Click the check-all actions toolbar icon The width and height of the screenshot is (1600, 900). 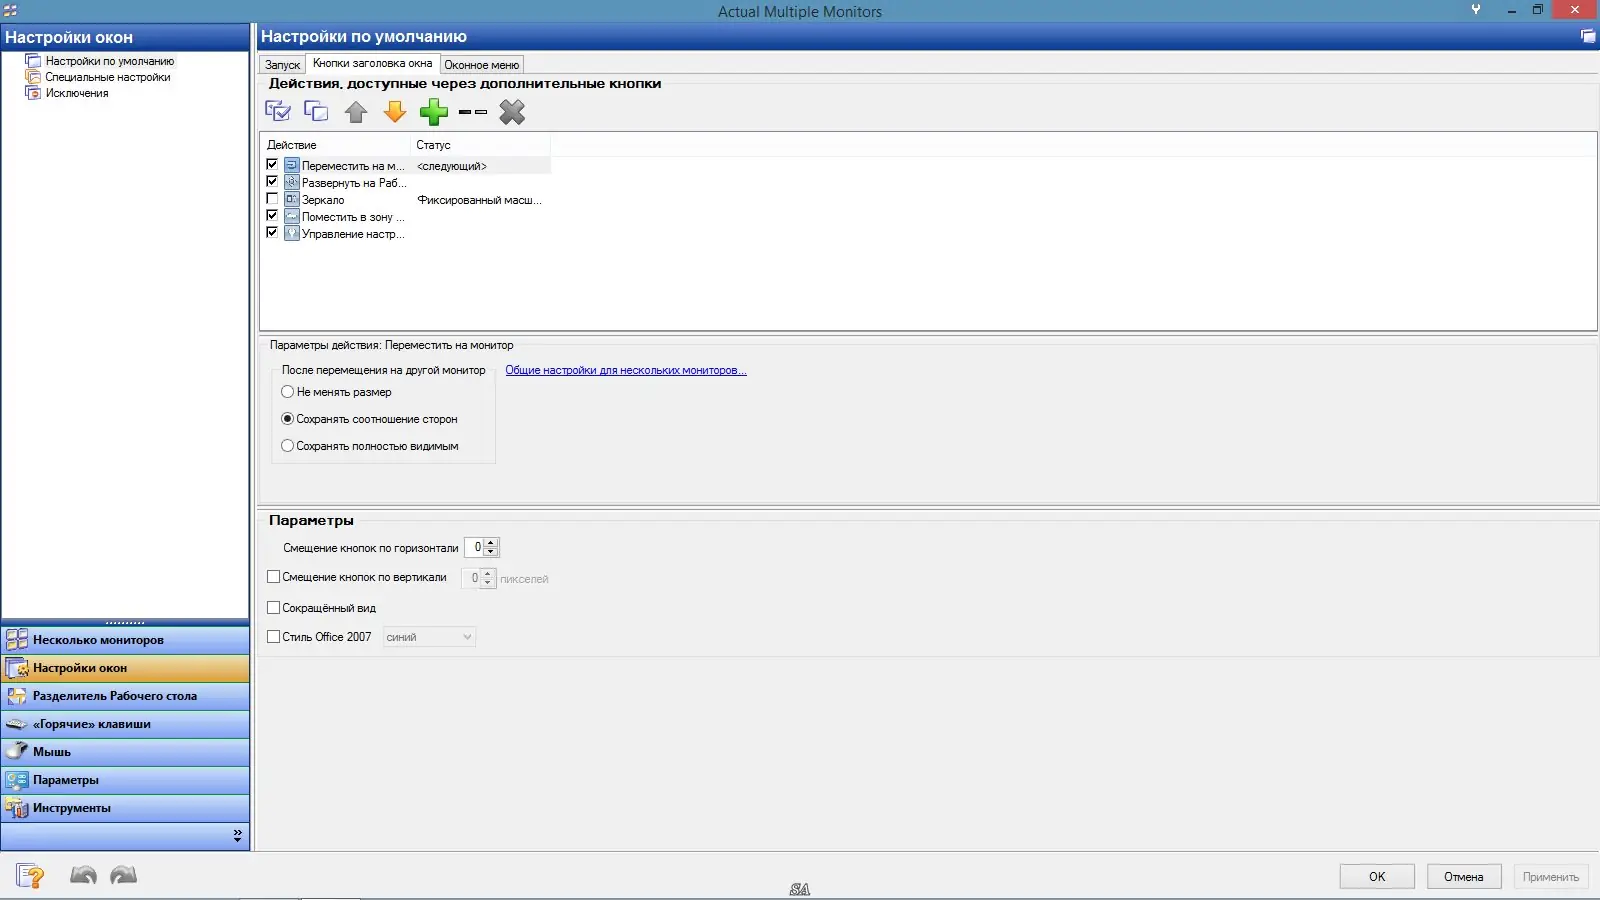277,112
